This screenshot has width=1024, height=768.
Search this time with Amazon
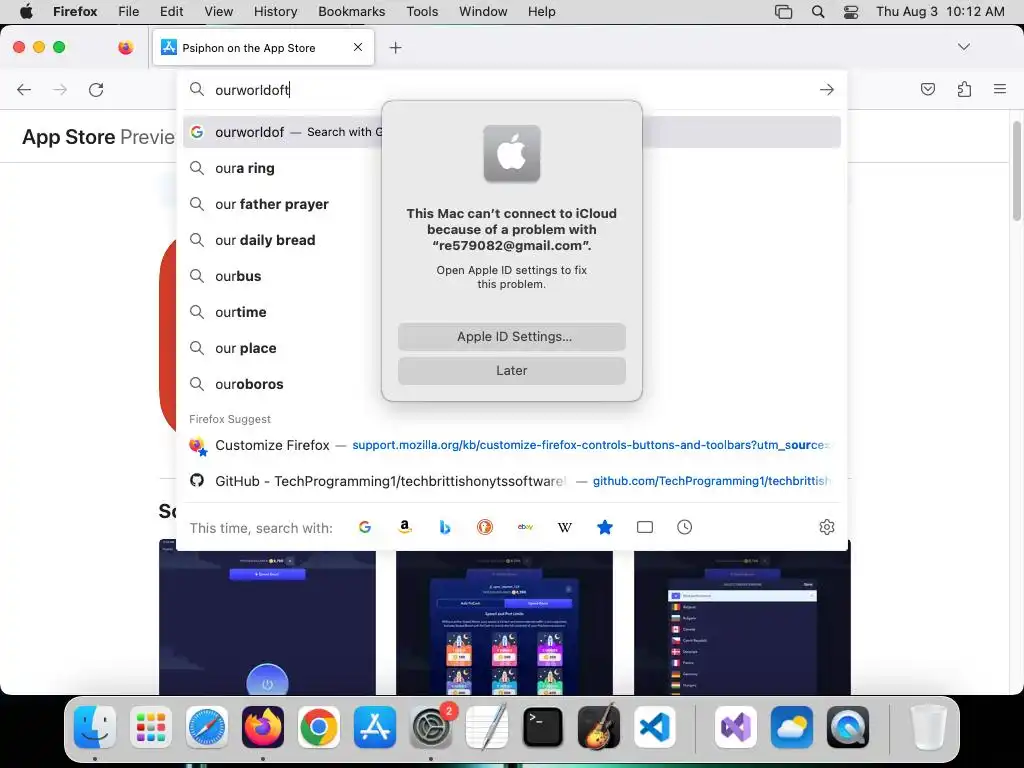tap(405, 527)
